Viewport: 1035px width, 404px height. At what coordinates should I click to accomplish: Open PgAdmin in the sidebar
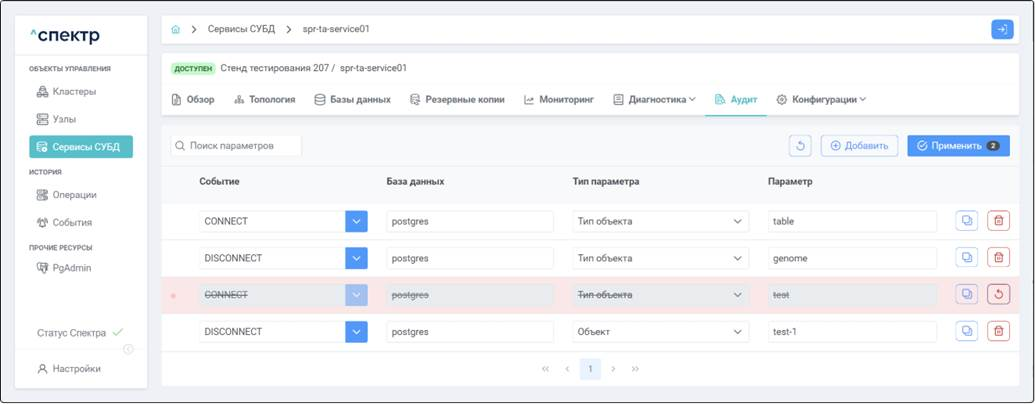point(64,268)
